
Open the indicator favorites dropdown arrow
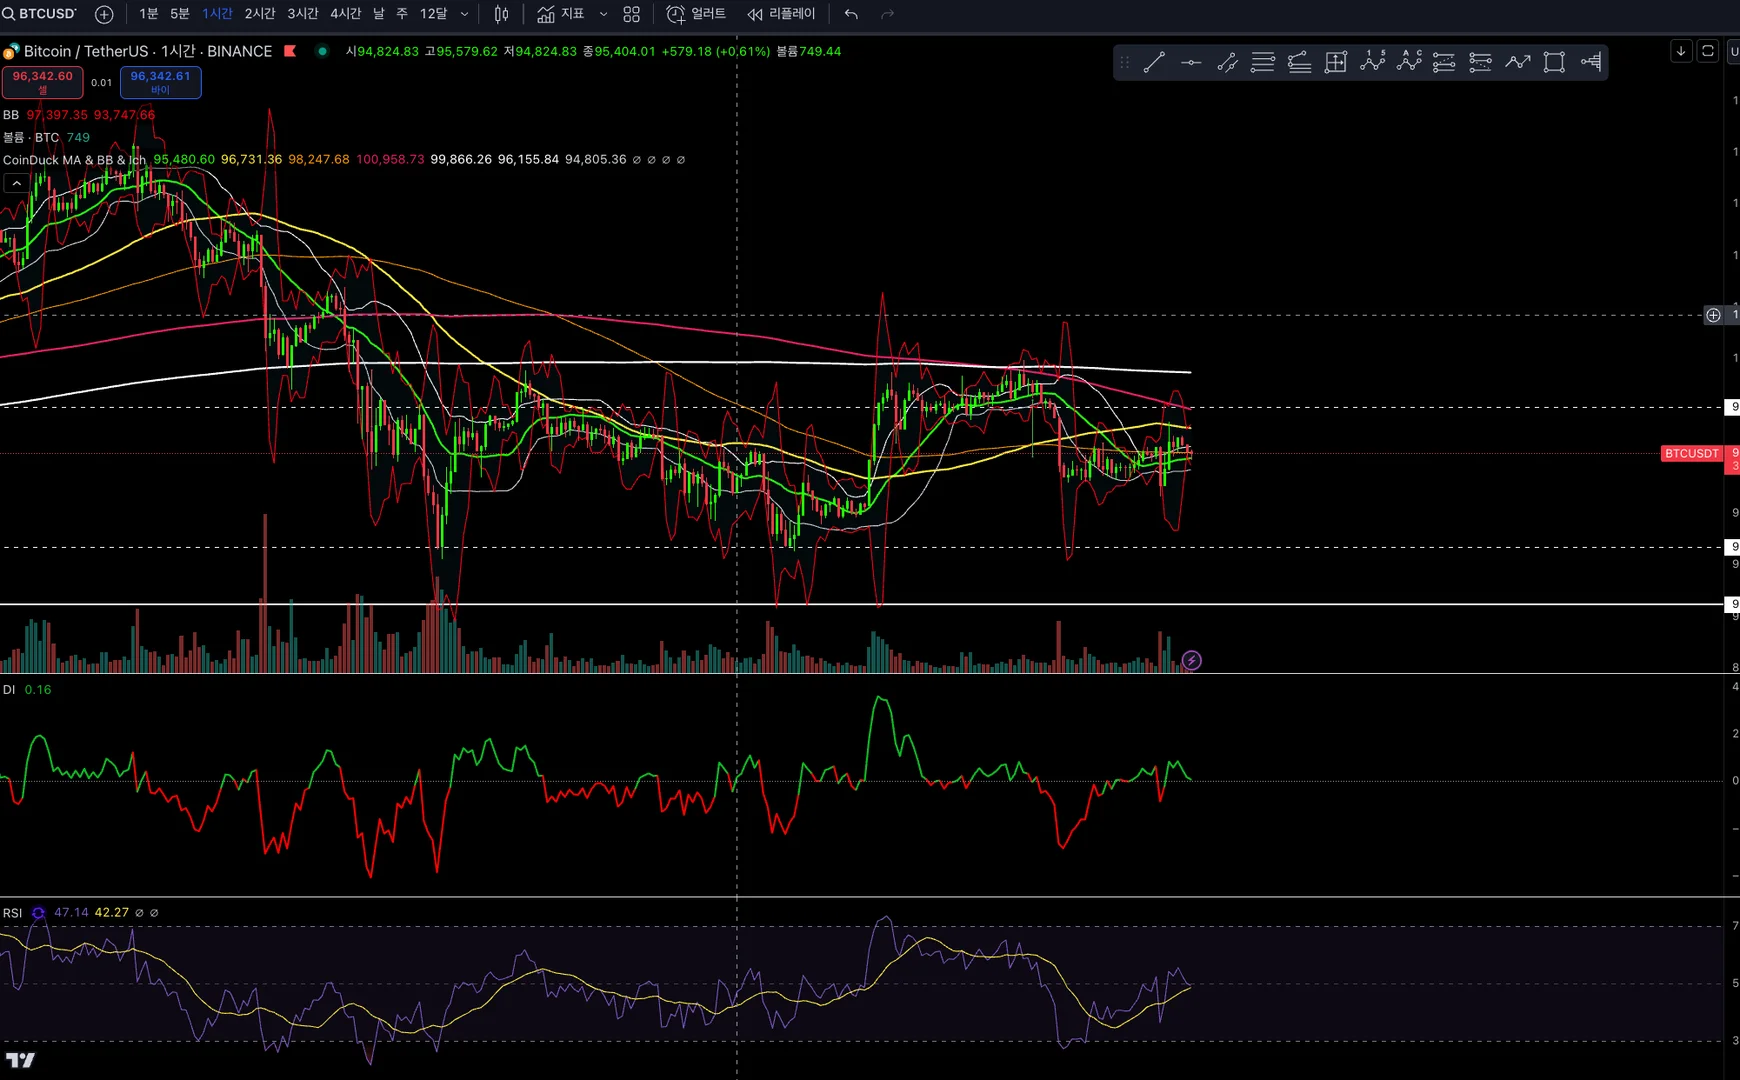click(x=603, y=14)
